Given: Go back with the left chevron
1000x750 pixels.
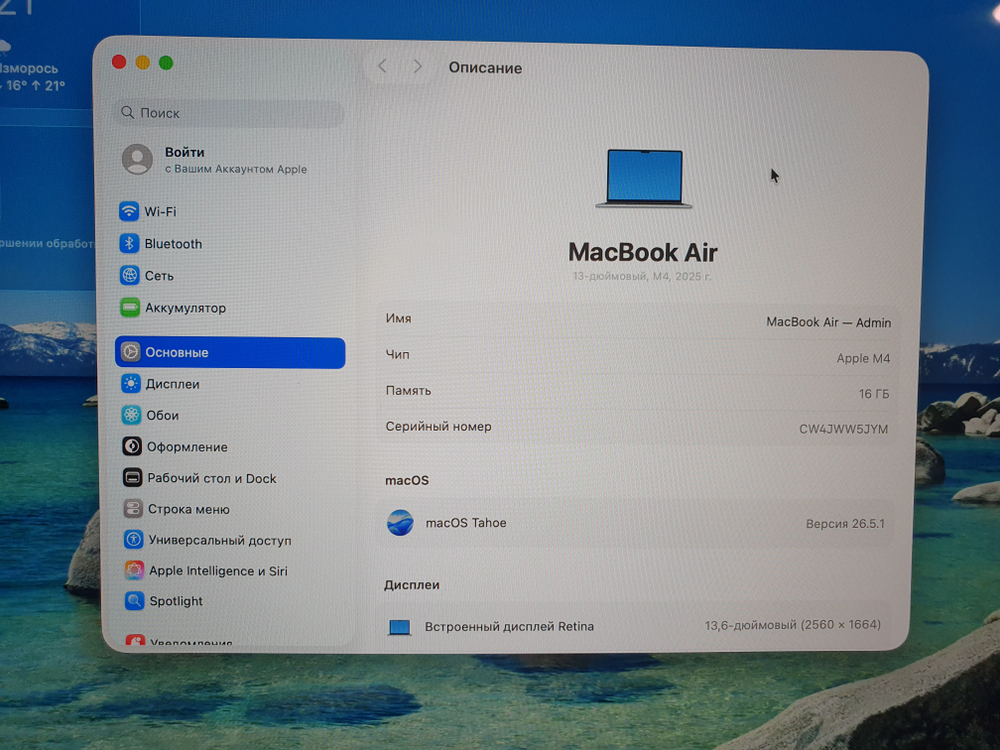Looking at the screenshot, I should coord(382,66).
